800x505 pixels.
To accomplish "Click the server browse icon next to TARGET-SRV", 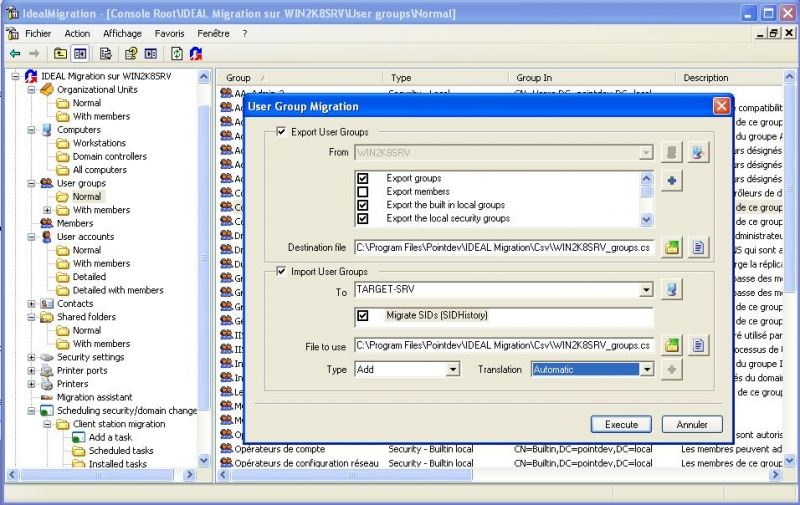I will tap(673, 290).
